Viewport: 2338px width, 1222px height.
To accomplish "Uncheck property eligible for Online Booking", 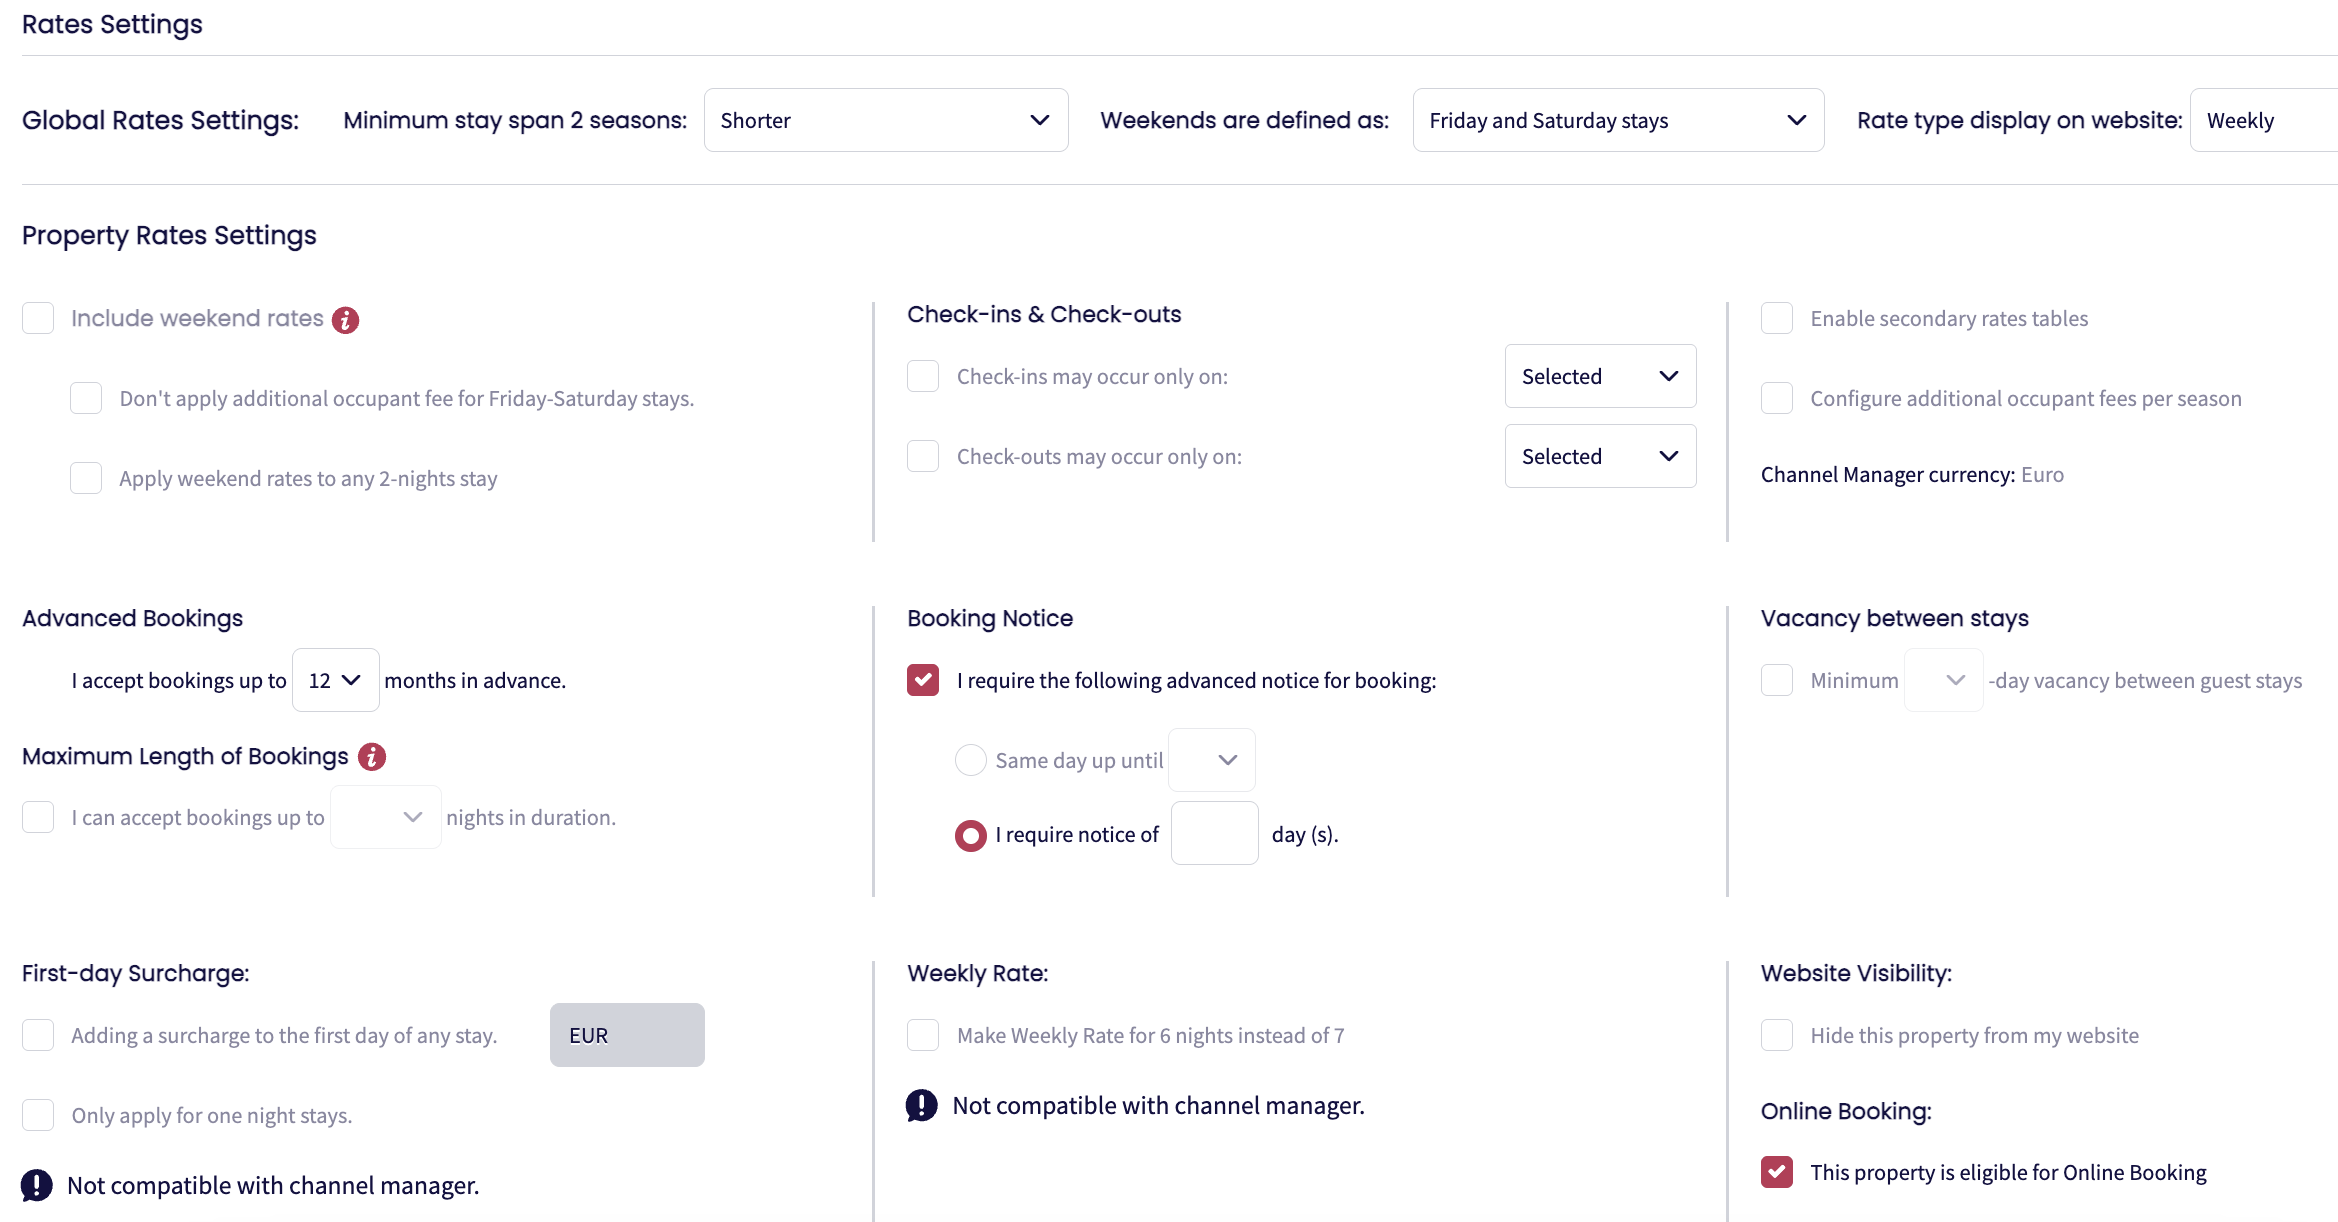I will point(1777,1172).
